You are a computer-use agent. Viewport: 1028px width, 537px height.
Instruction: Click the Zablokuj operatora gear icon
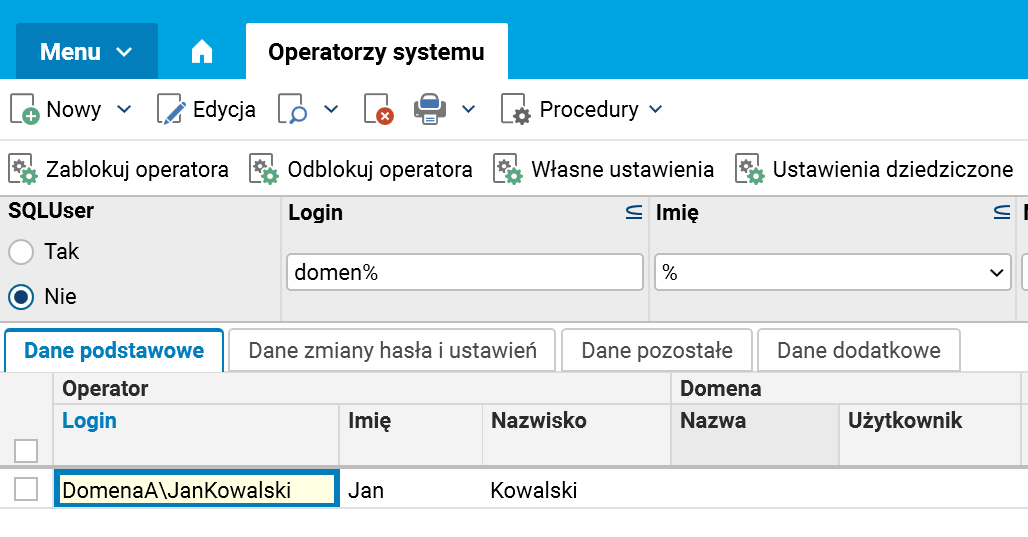click(x=23, y=170)
